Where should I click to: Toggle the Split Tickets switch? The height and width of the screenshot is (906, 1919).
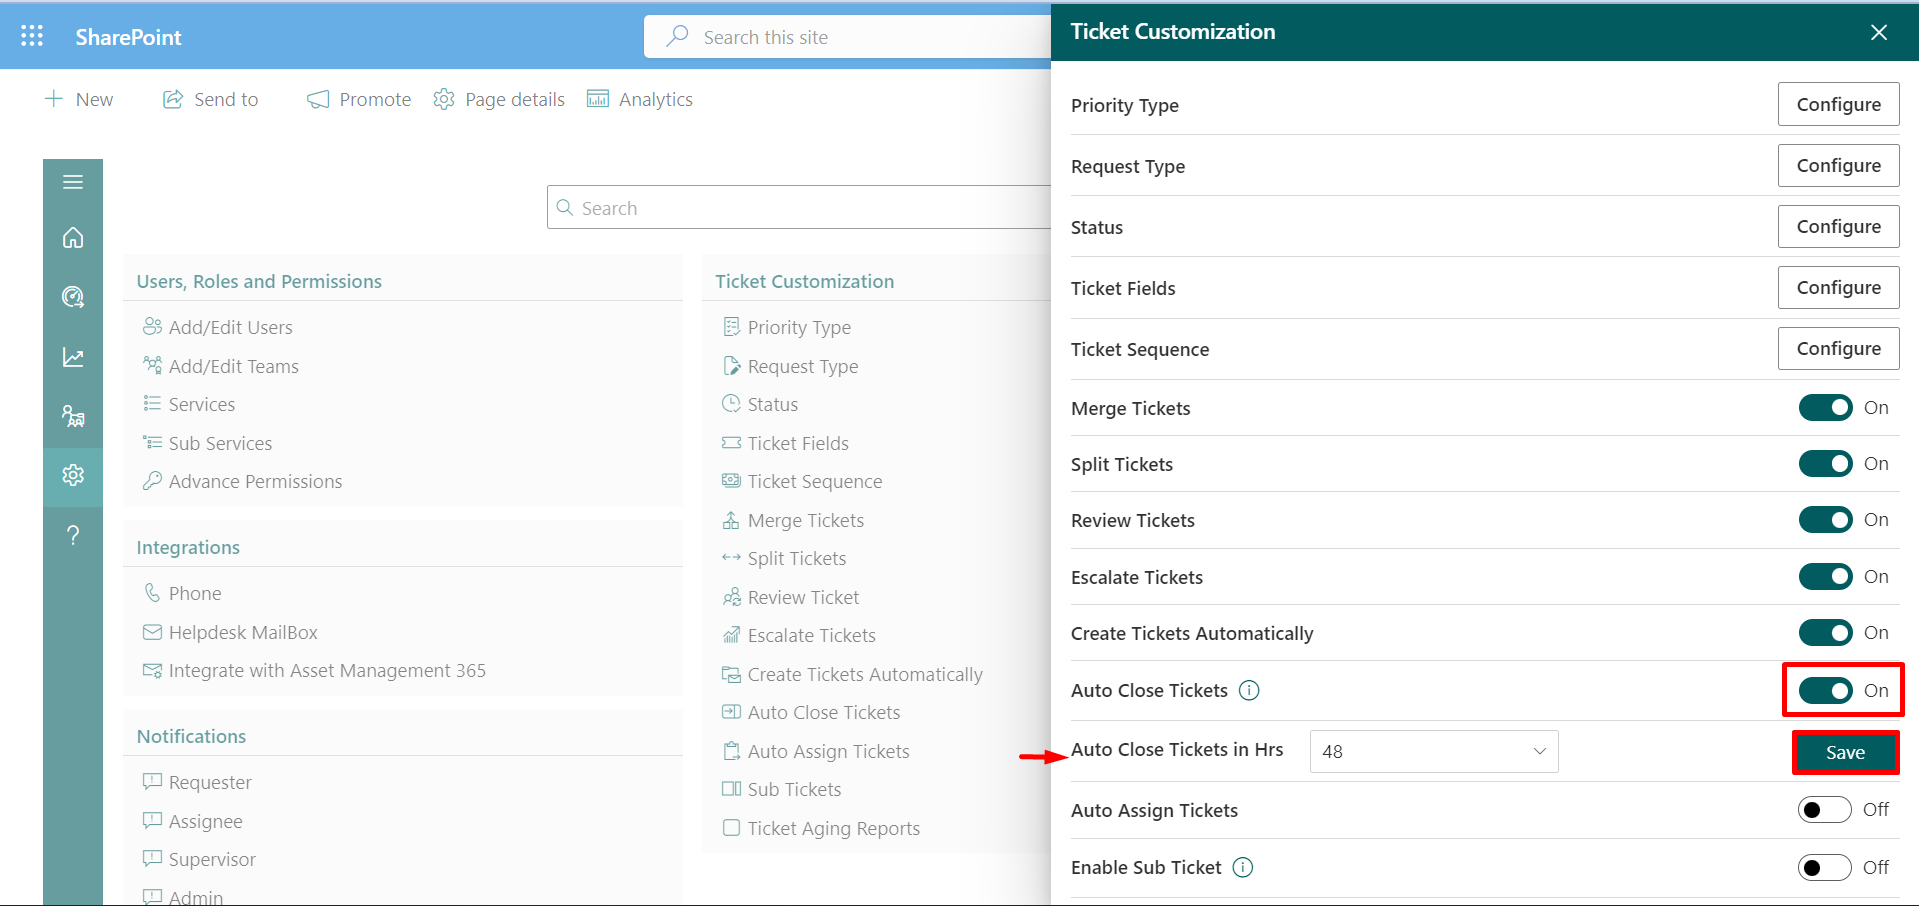click(x=1826, y=464)
